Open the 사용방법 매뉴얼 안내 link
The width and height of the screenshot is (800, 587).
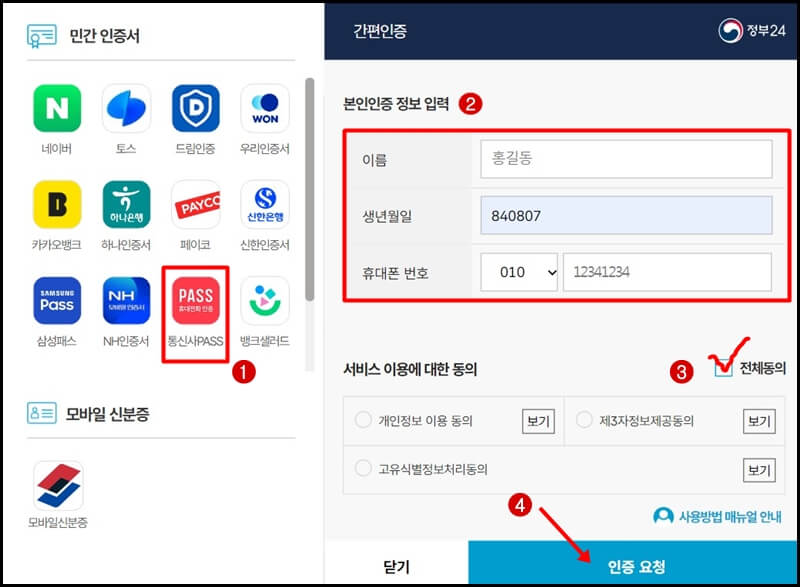pos(730,517)
